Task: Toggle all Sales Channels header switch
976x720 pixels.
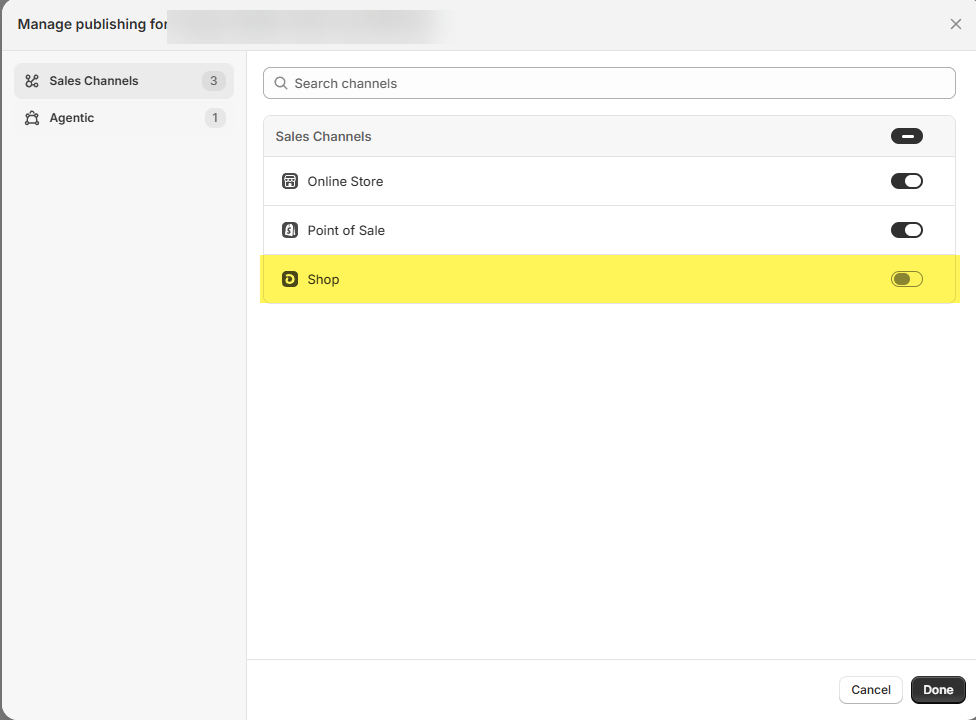Action: pyautogui.click(x=906, y=136)
